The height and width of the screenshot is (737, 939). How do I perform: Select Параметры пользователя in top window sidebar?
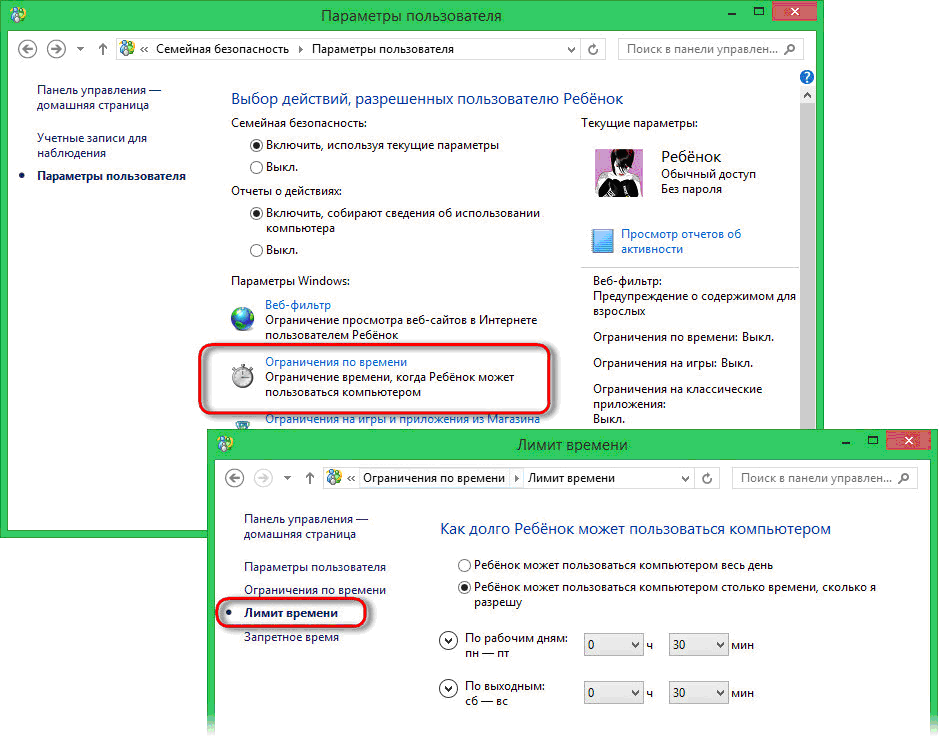[x=111, y=176]
